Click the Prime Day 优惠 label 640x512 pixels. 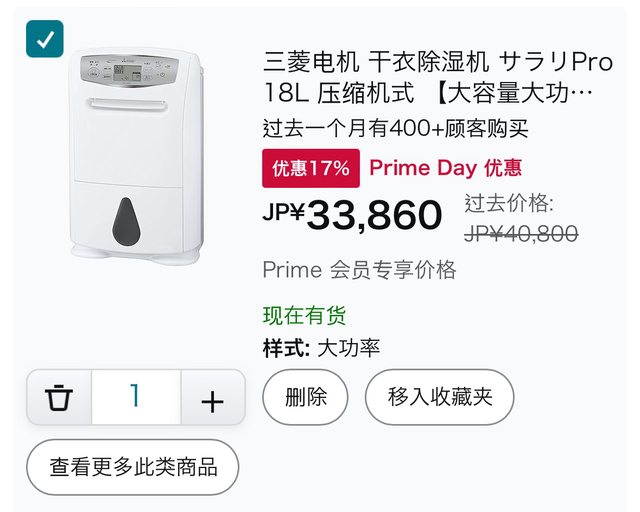coord(446,168)
